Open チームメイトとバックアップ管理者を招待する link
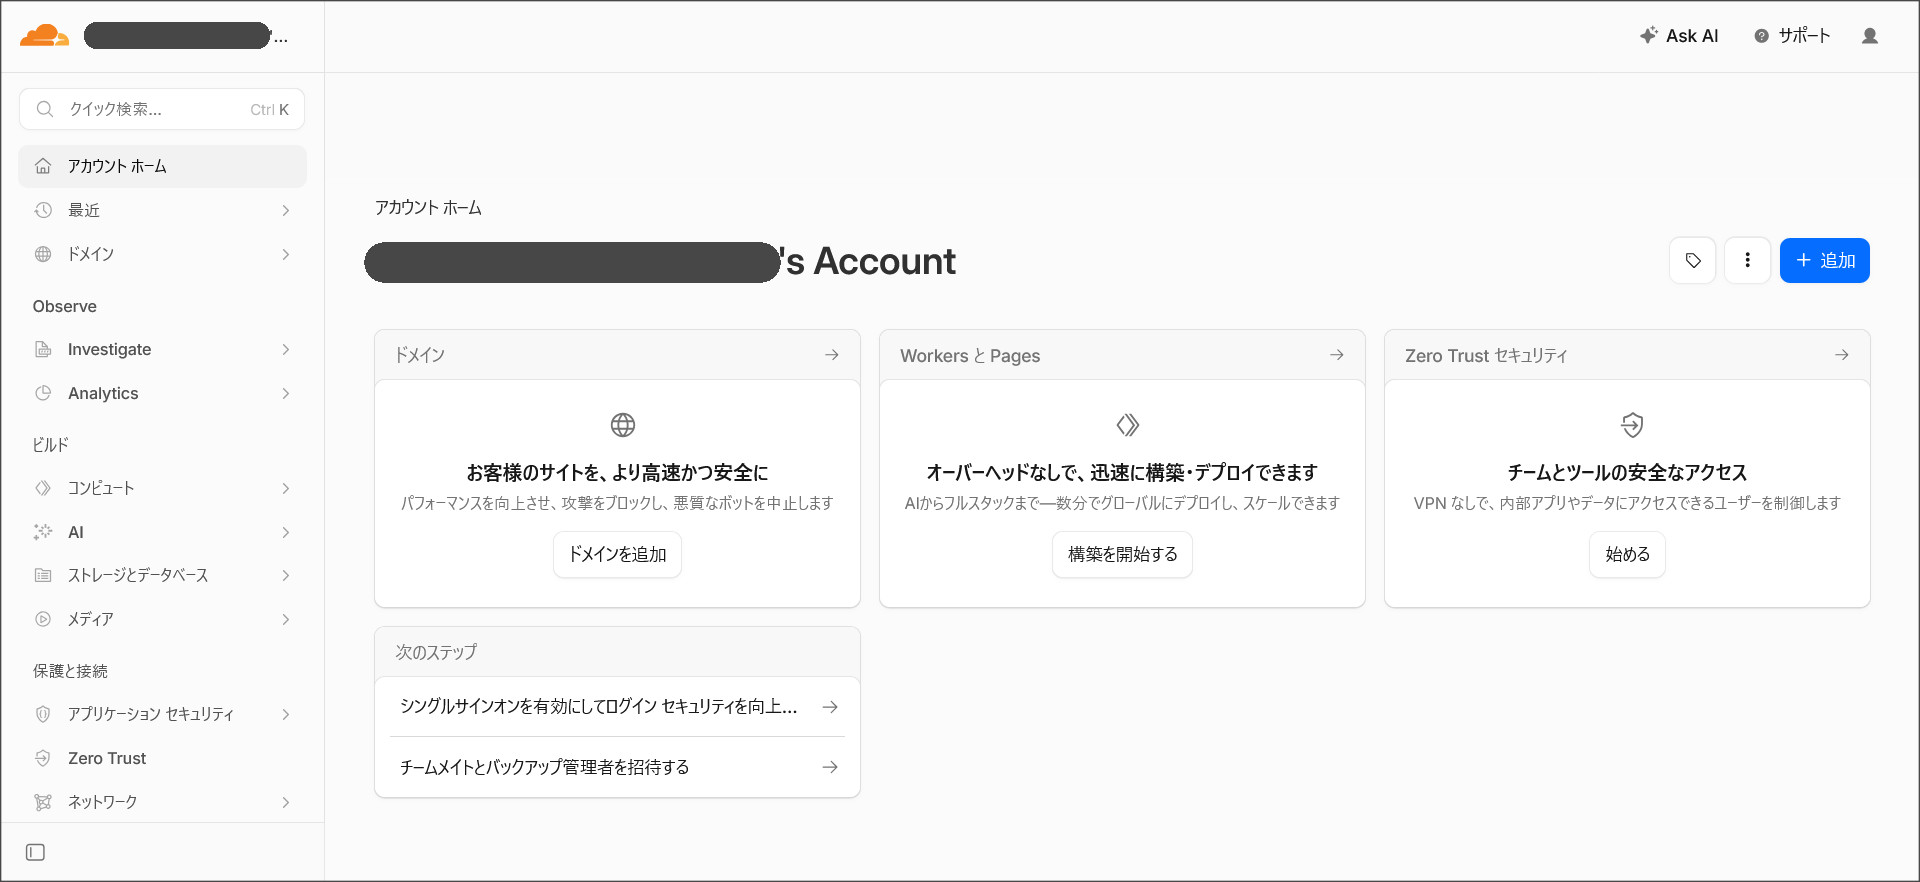1920x882 pixels. pyautogui.click(x=617, y=767)
